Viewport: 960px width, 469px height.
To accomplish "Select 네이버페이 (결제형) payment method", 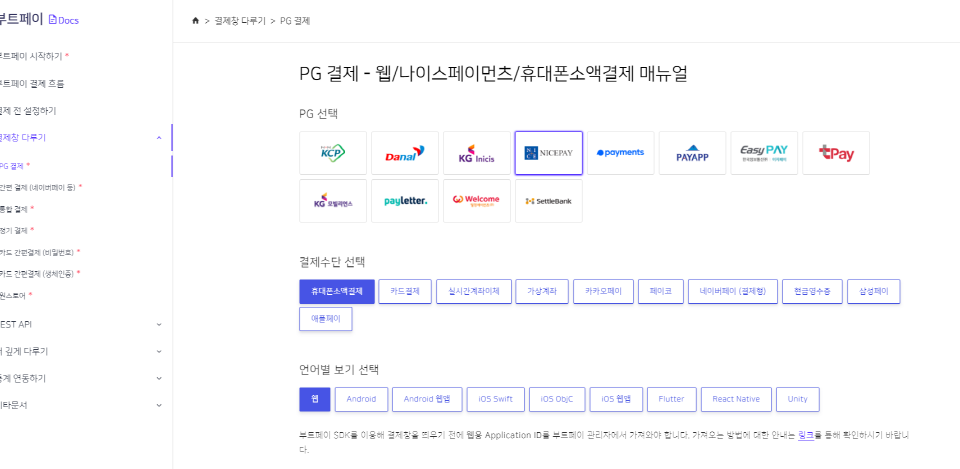I will point(733,291).
